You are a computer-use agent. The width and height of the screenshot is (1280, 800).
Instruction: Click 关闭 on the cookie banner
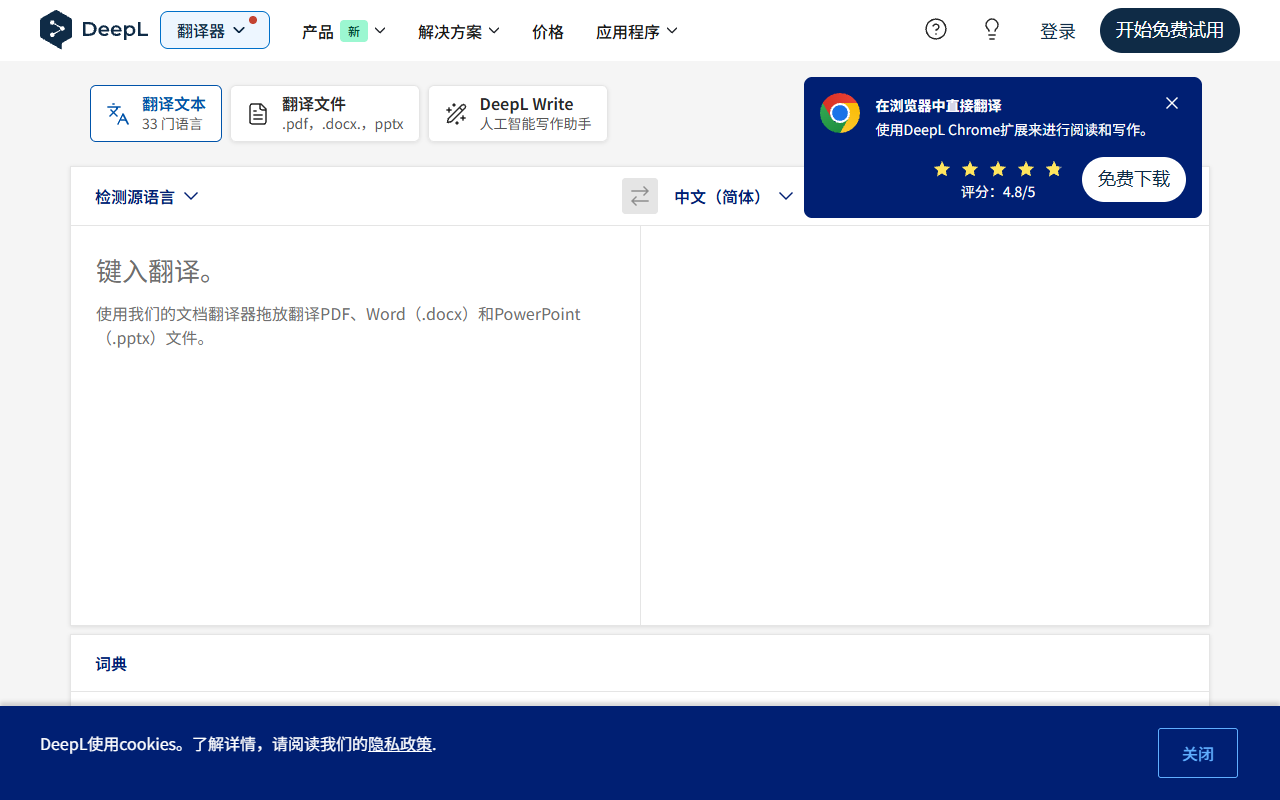1198,753
